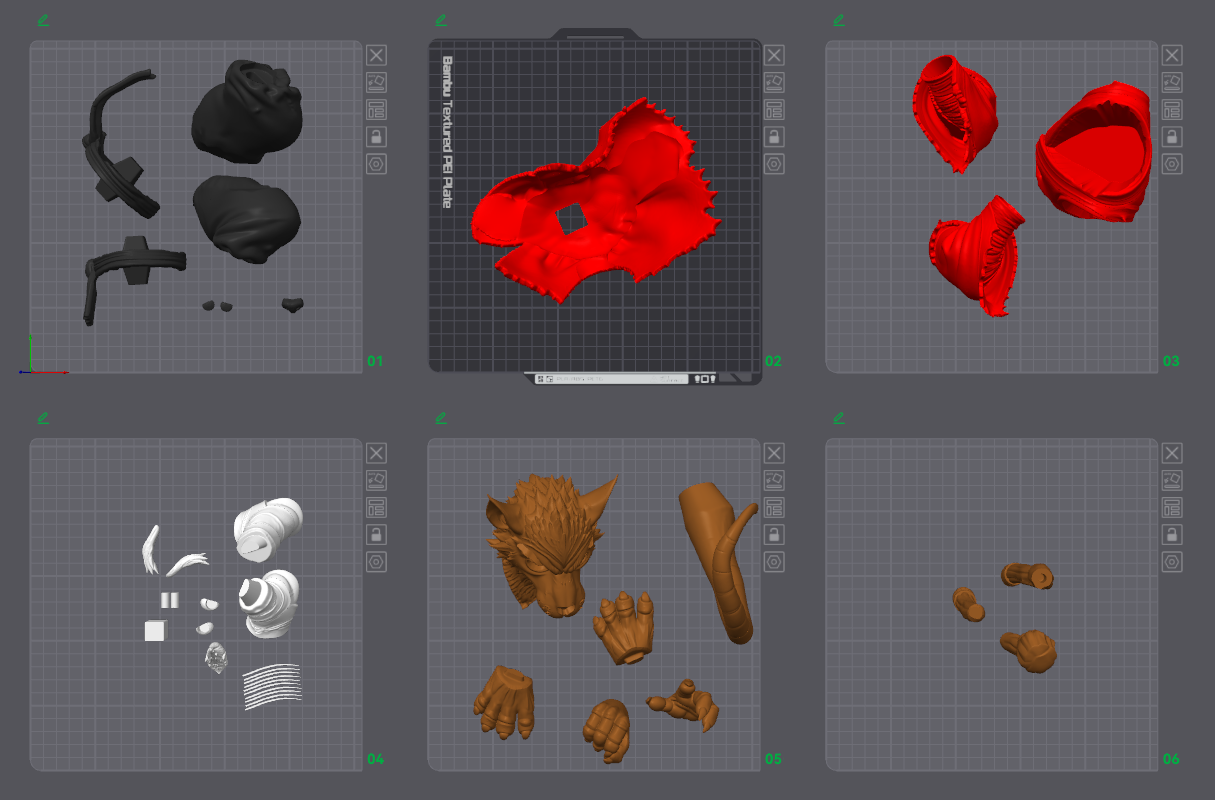Click the plate number label "04"
1215x800 pixels.
coord(375,759)
